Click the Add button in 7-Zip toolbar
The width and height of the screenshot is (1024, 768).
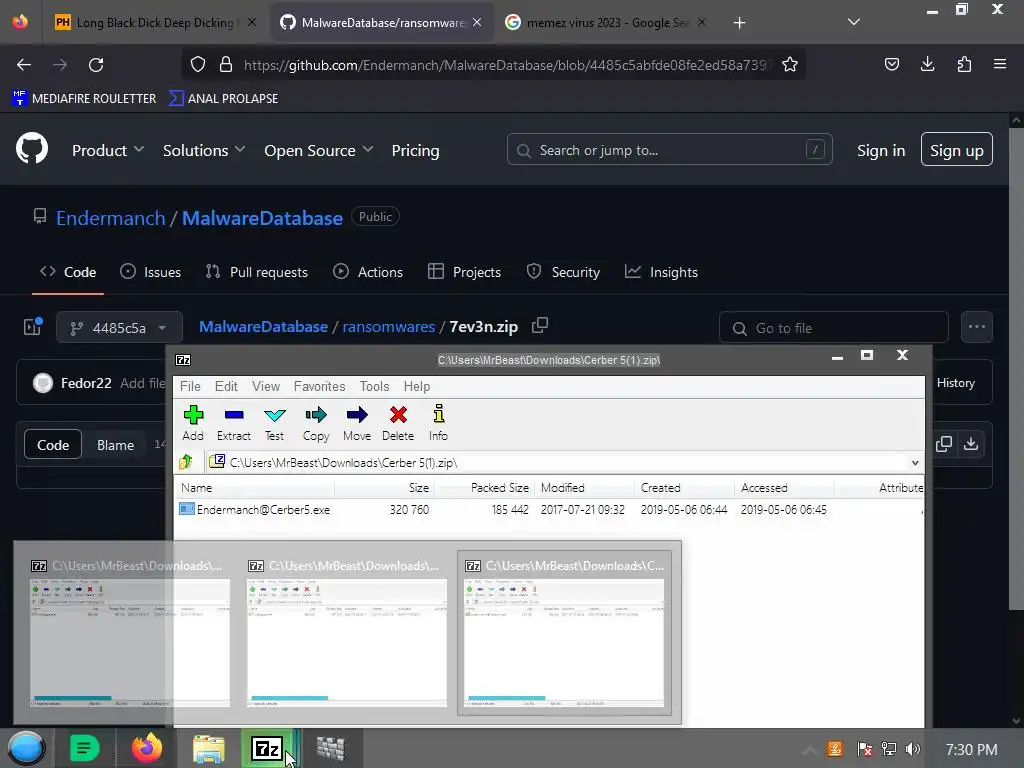(x=193, y=423)
